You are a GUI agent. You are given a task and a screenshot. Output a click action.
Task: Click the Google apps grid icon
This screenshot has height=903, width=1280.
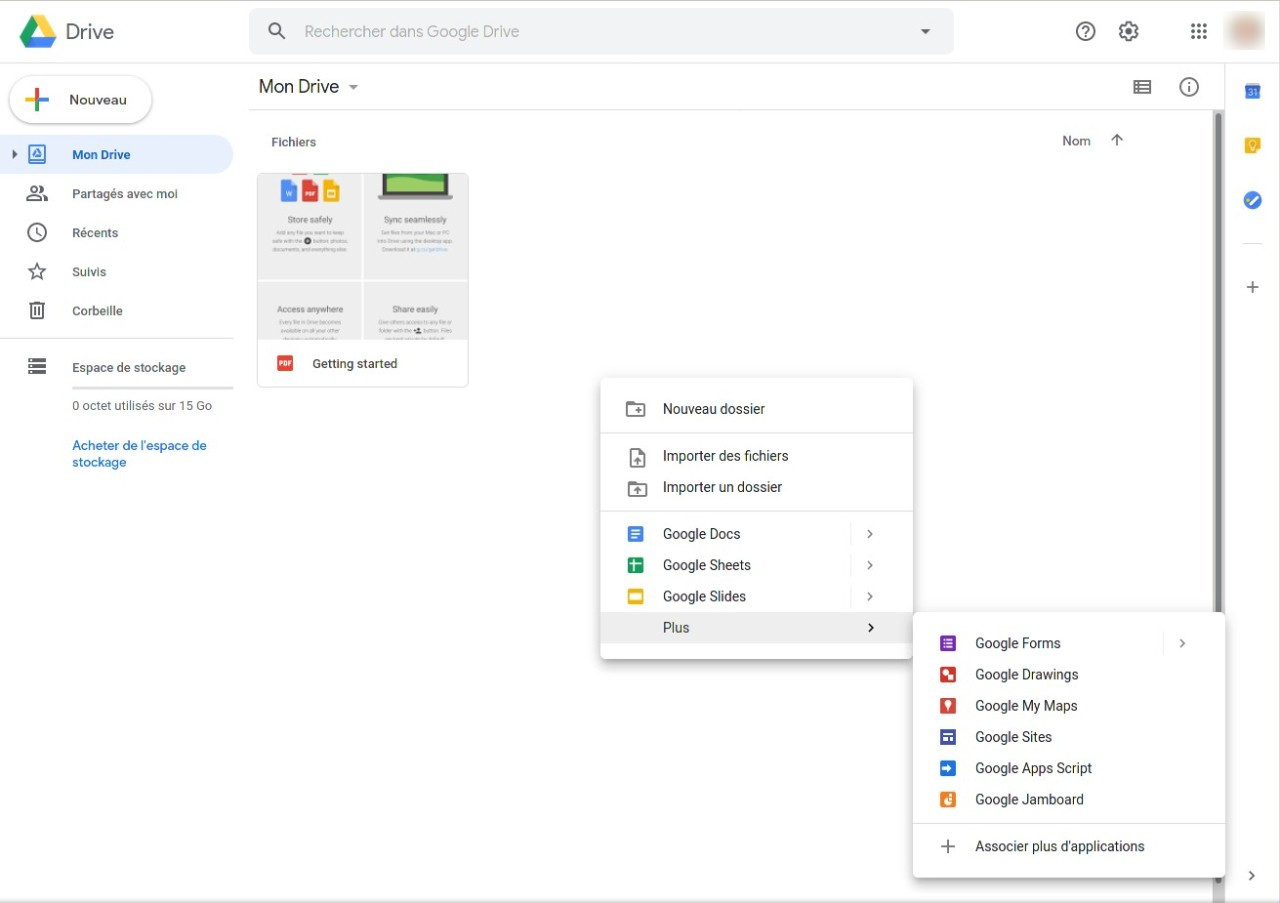coord(1199,31)
